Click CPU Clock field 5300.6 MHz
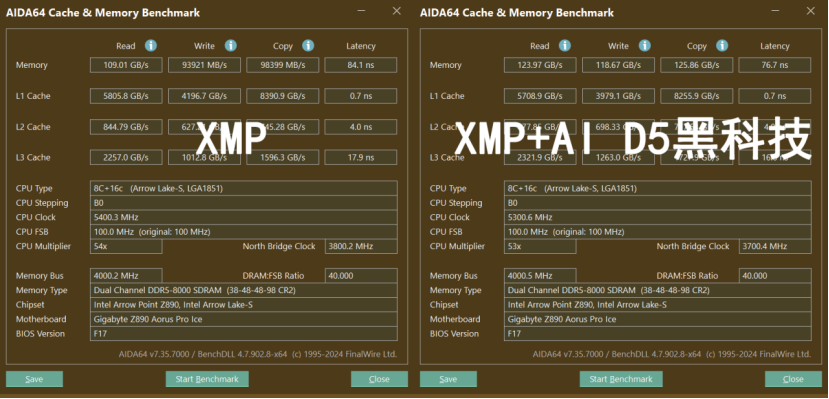 tap(658, 217)
